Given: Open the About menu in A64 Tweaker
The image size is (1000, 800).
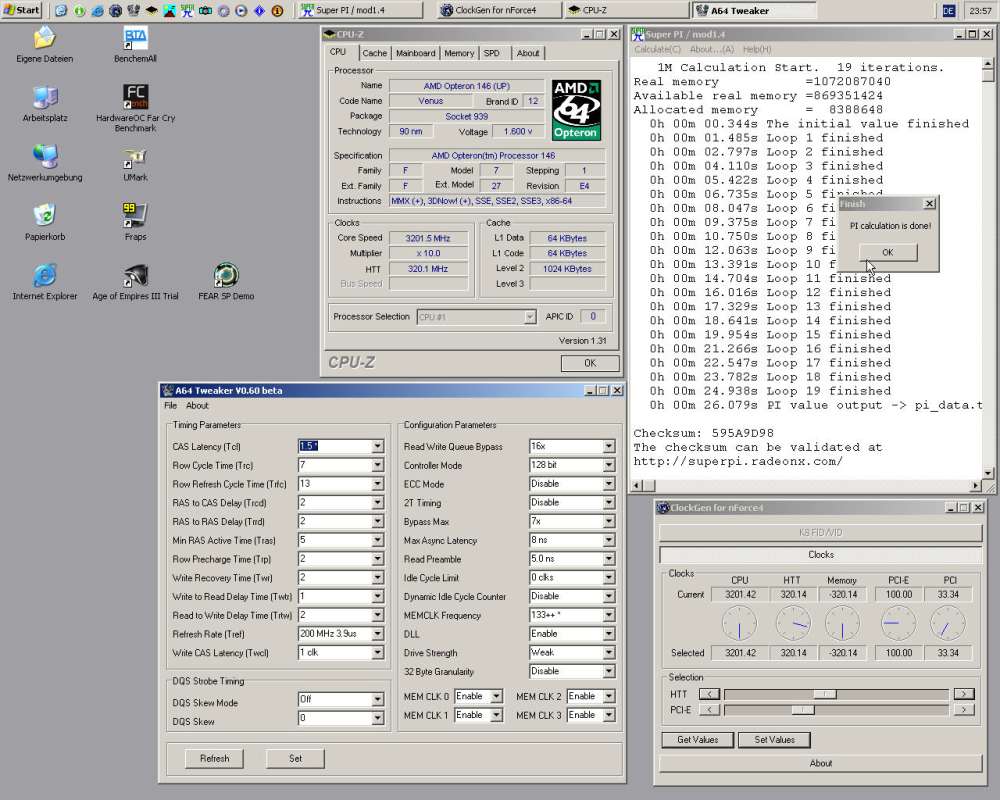Looking at the screenshot, I should (x=197, y=406).
